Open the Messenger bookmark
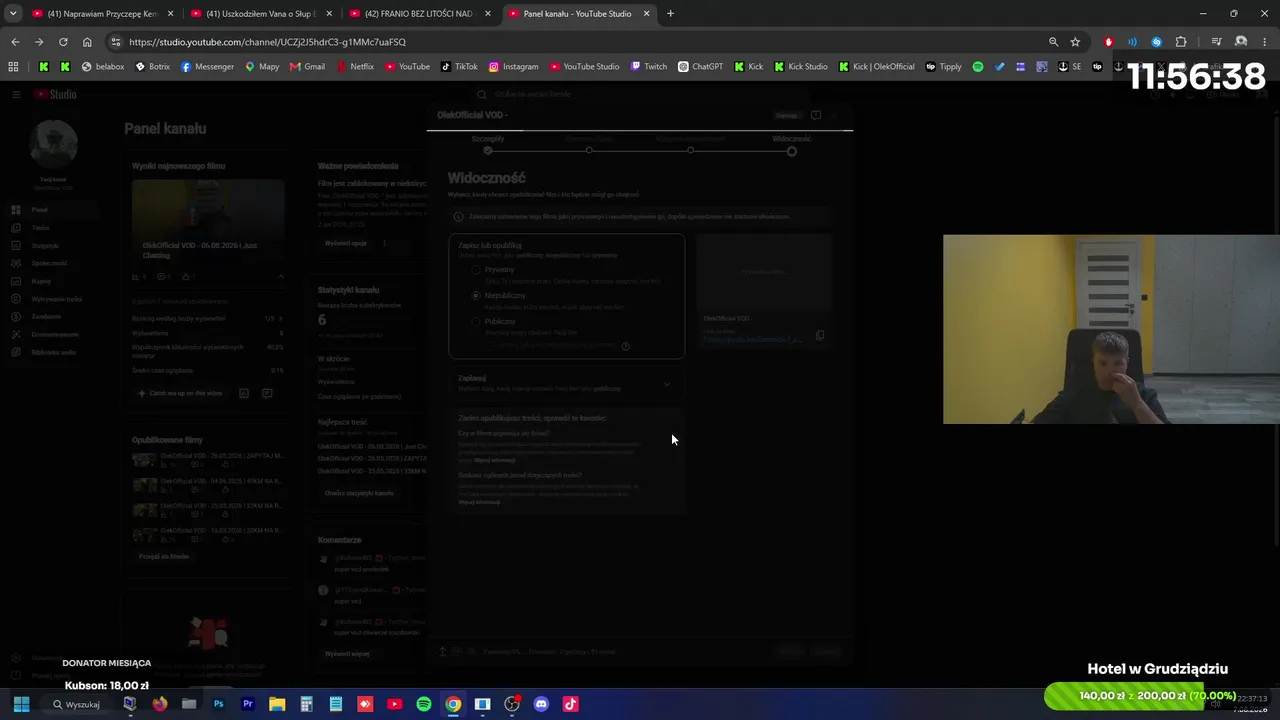Viewport: 1280px width, 720px height. [207, 67]
